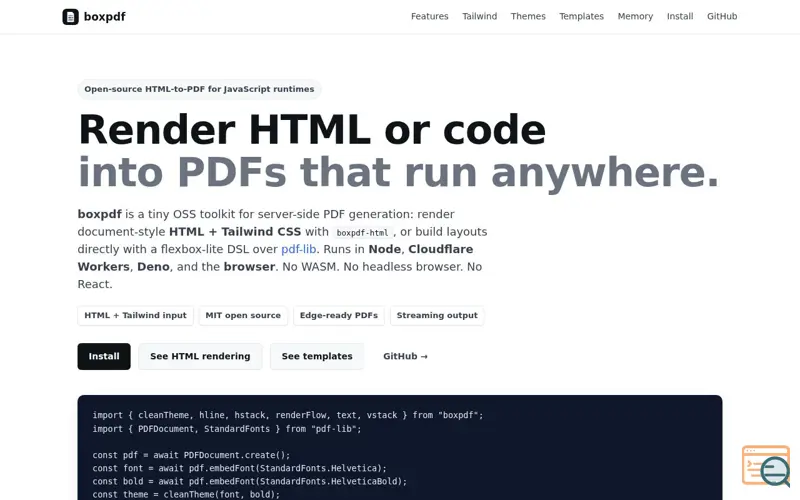Click the import PDFDocument code line
This screenshot has height=500, width=800.
tap(227, 429)
